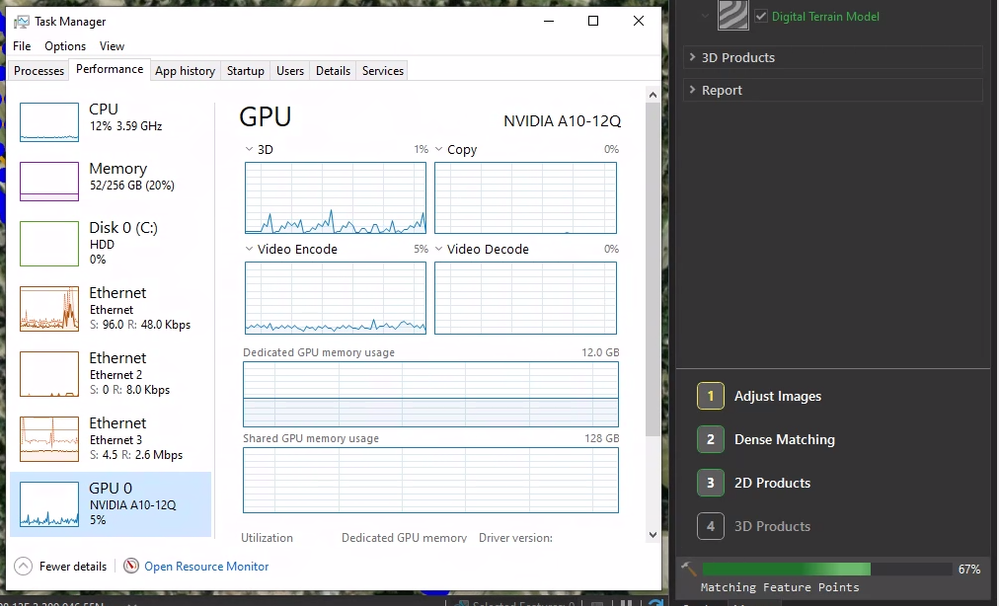Switch to the App history tab
Screen dimensions: 999x606
(185, 71)
